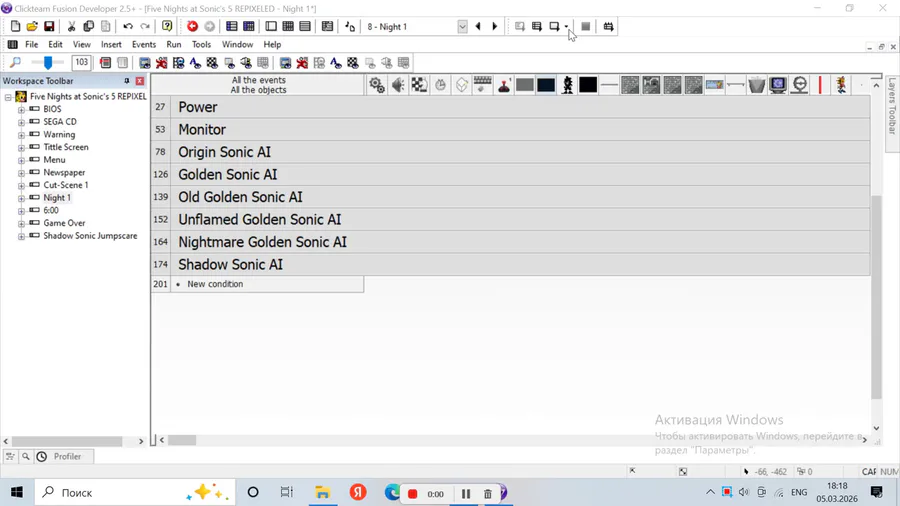The width and height of the screenshot is (900, 506).
Task: Click the Run frame icon
Action: tap(554, 26)
